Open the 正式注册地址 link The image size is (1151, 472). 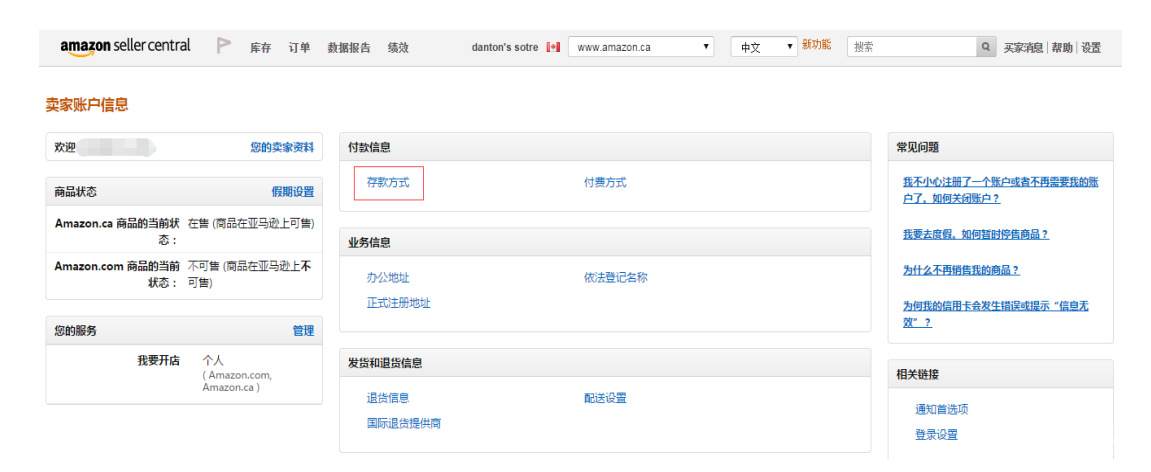point(399,302)
